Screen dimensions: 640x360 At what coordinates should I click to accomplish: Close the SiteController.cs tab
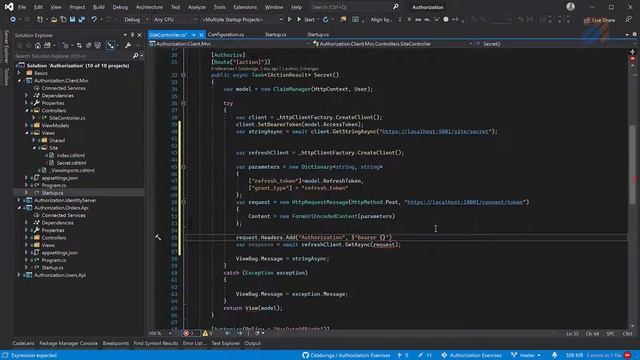201,35
